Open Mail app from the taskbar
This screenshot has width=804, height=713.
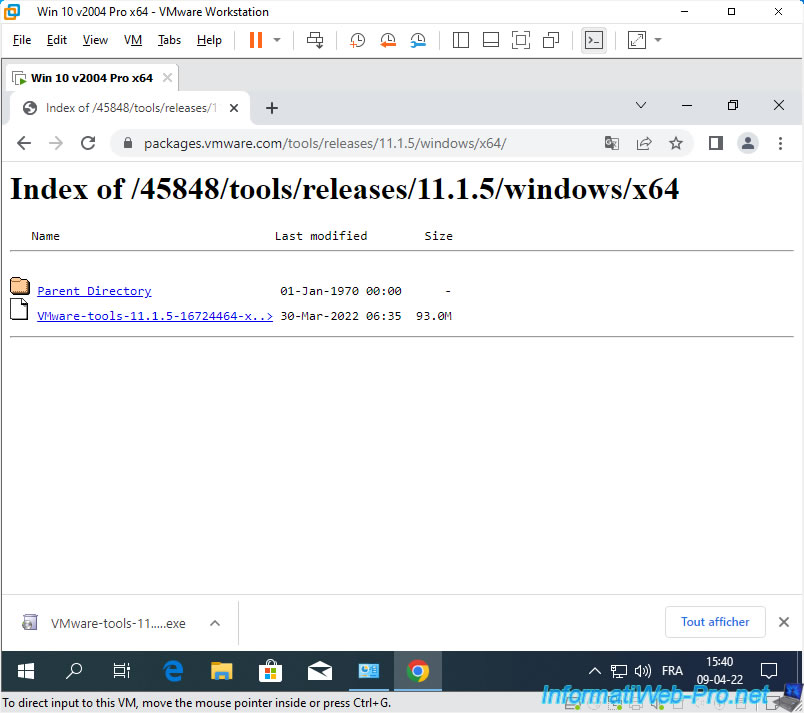[319, 670]
